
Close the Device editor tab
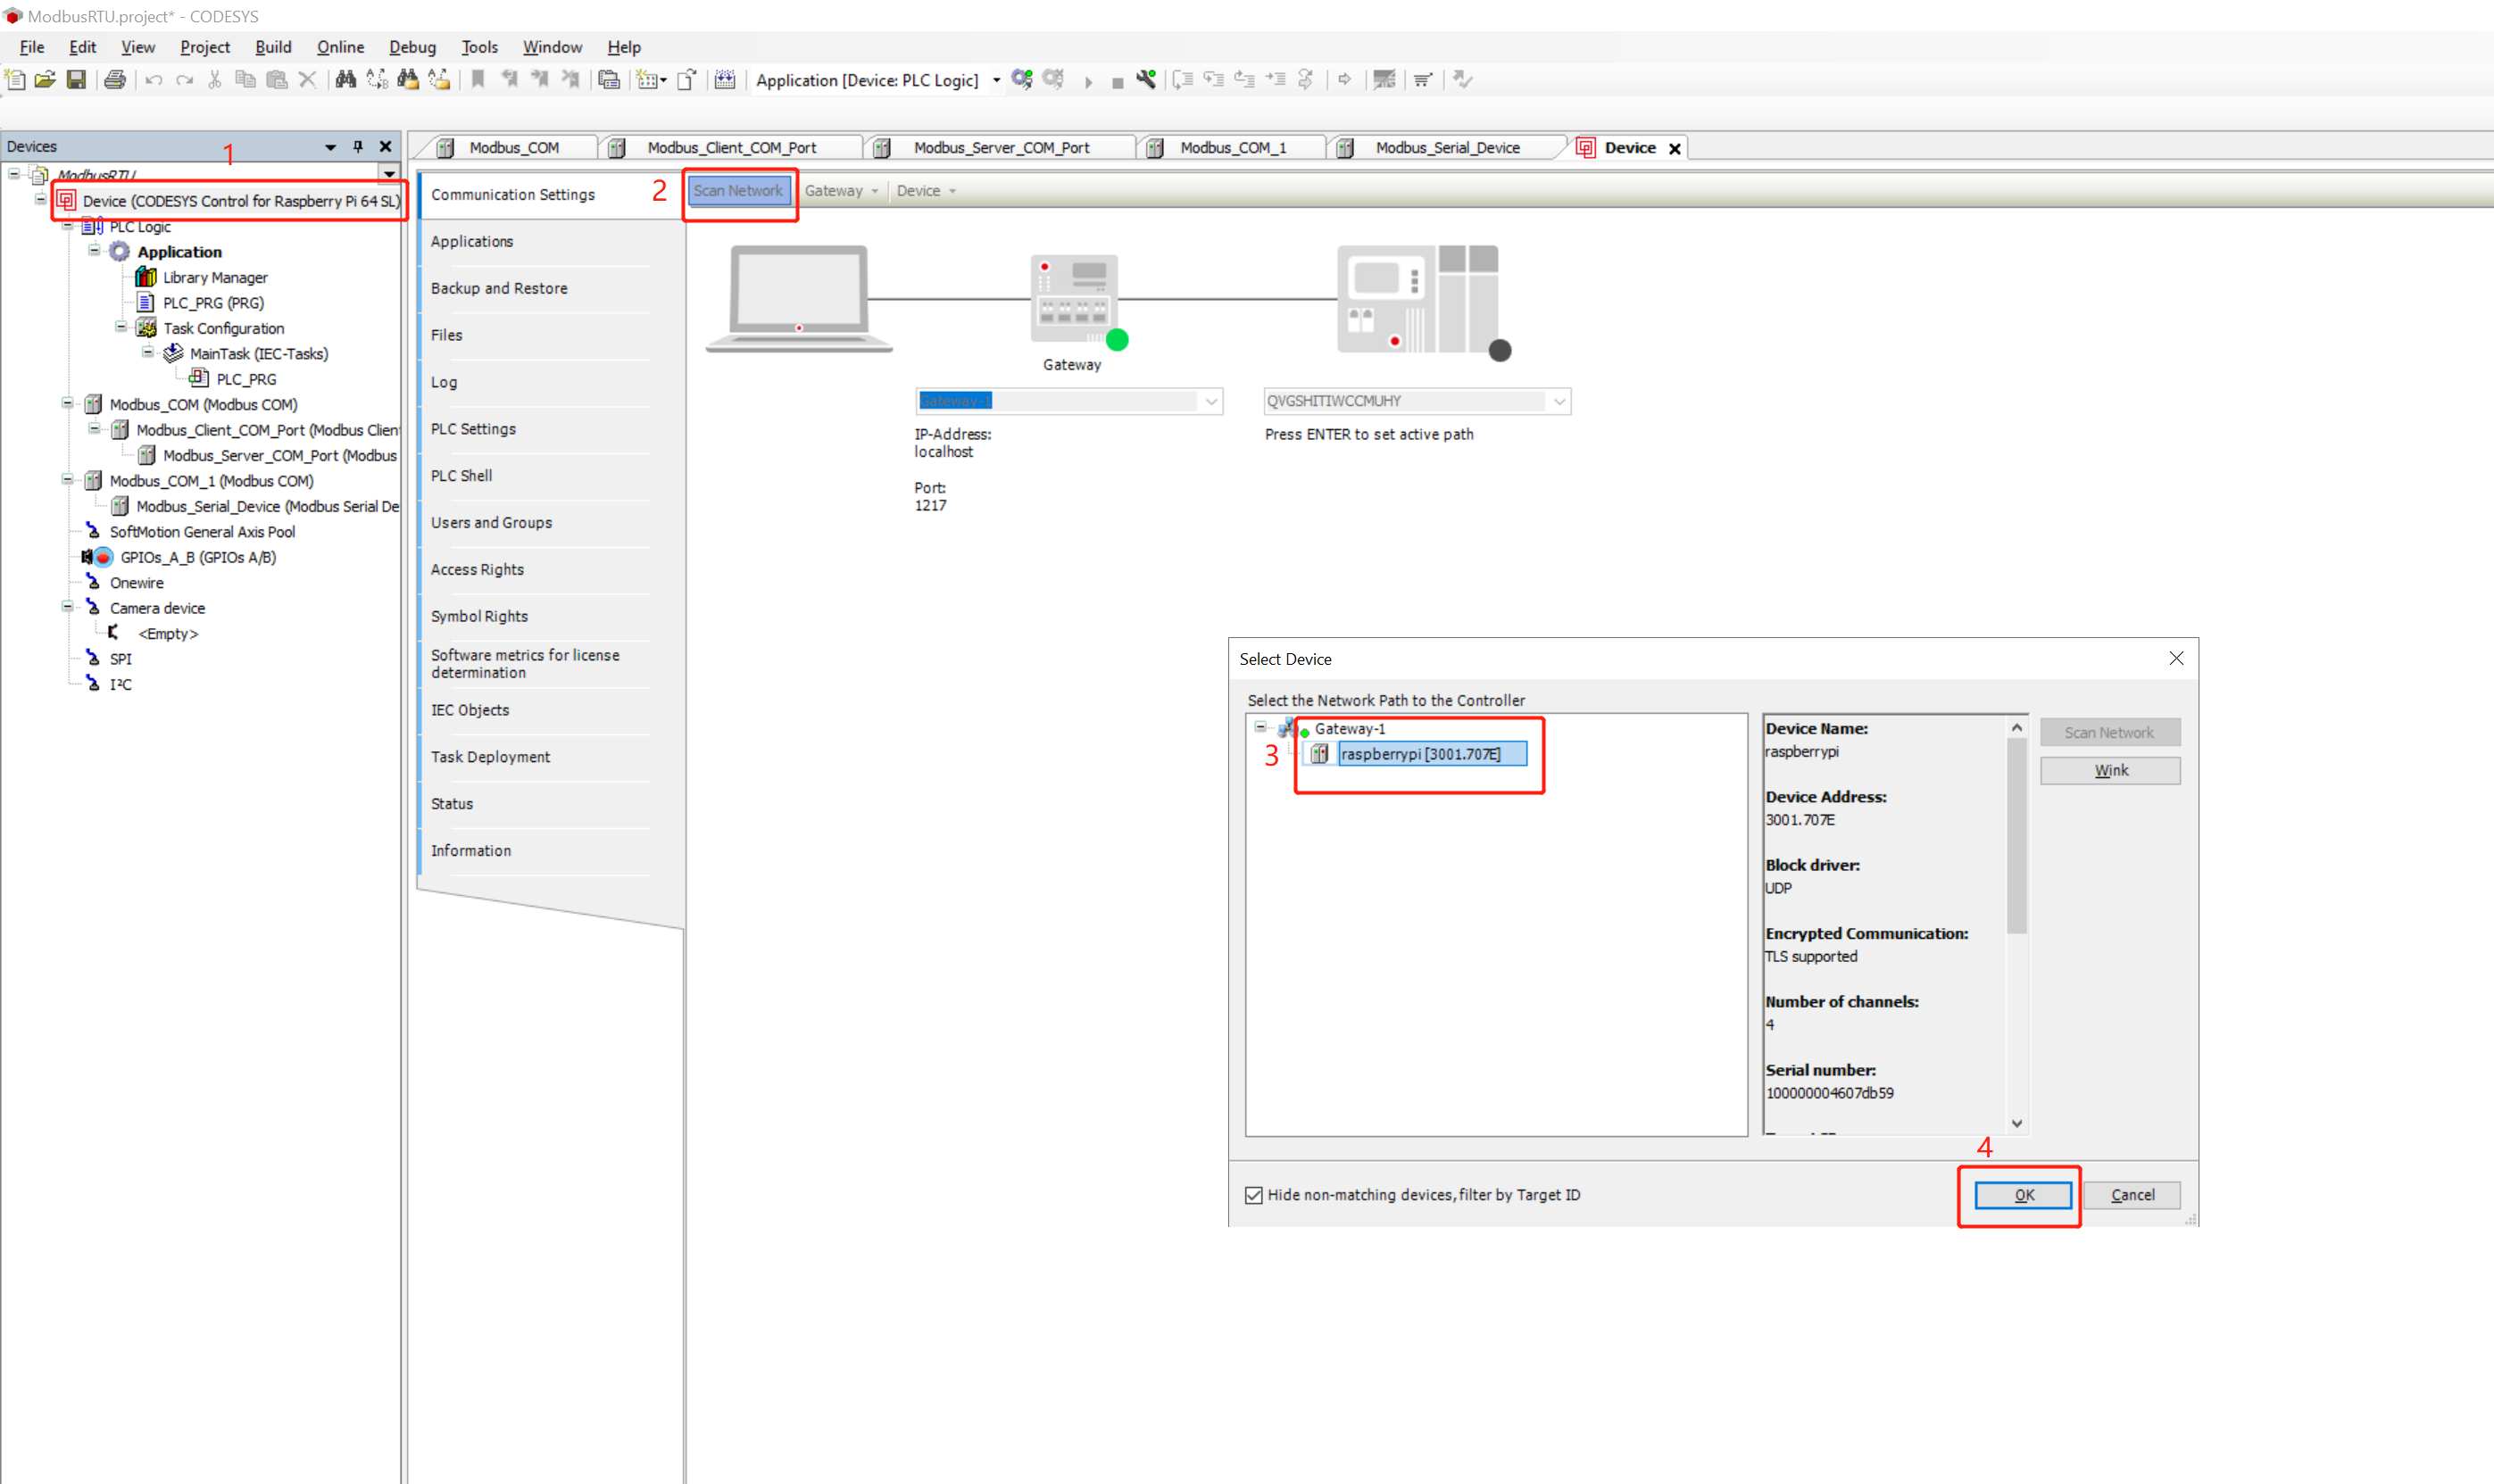(1675, 149)
